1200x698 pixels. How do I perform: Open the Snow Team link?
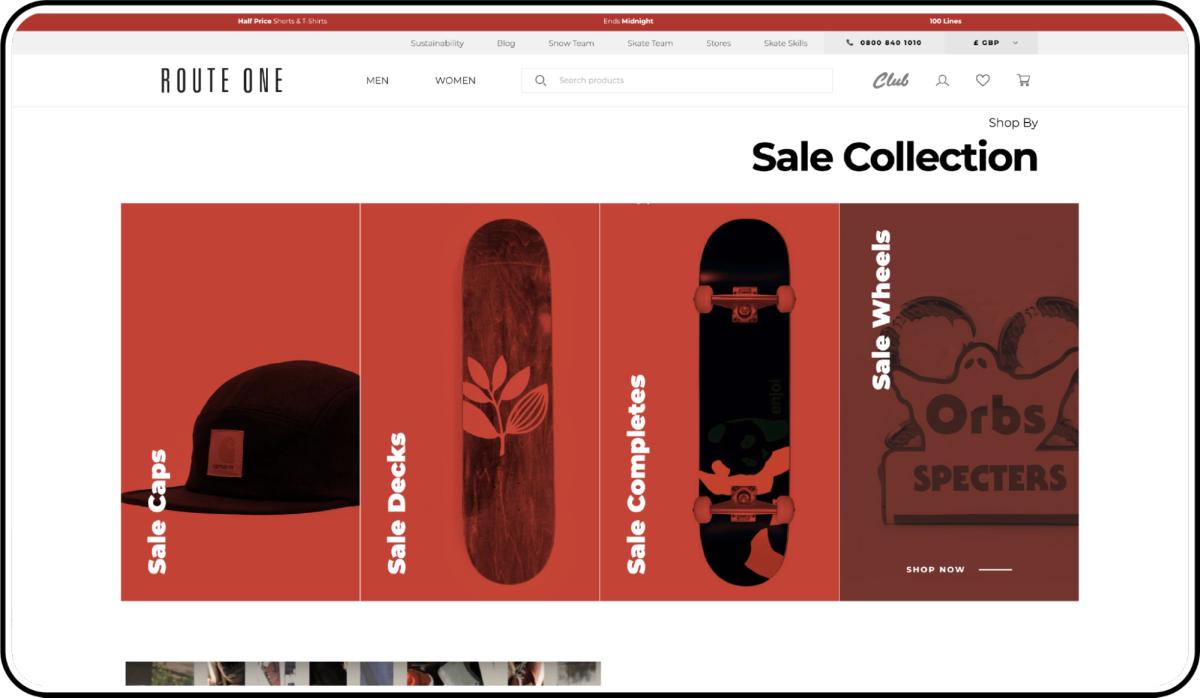[x=571, y=43]
